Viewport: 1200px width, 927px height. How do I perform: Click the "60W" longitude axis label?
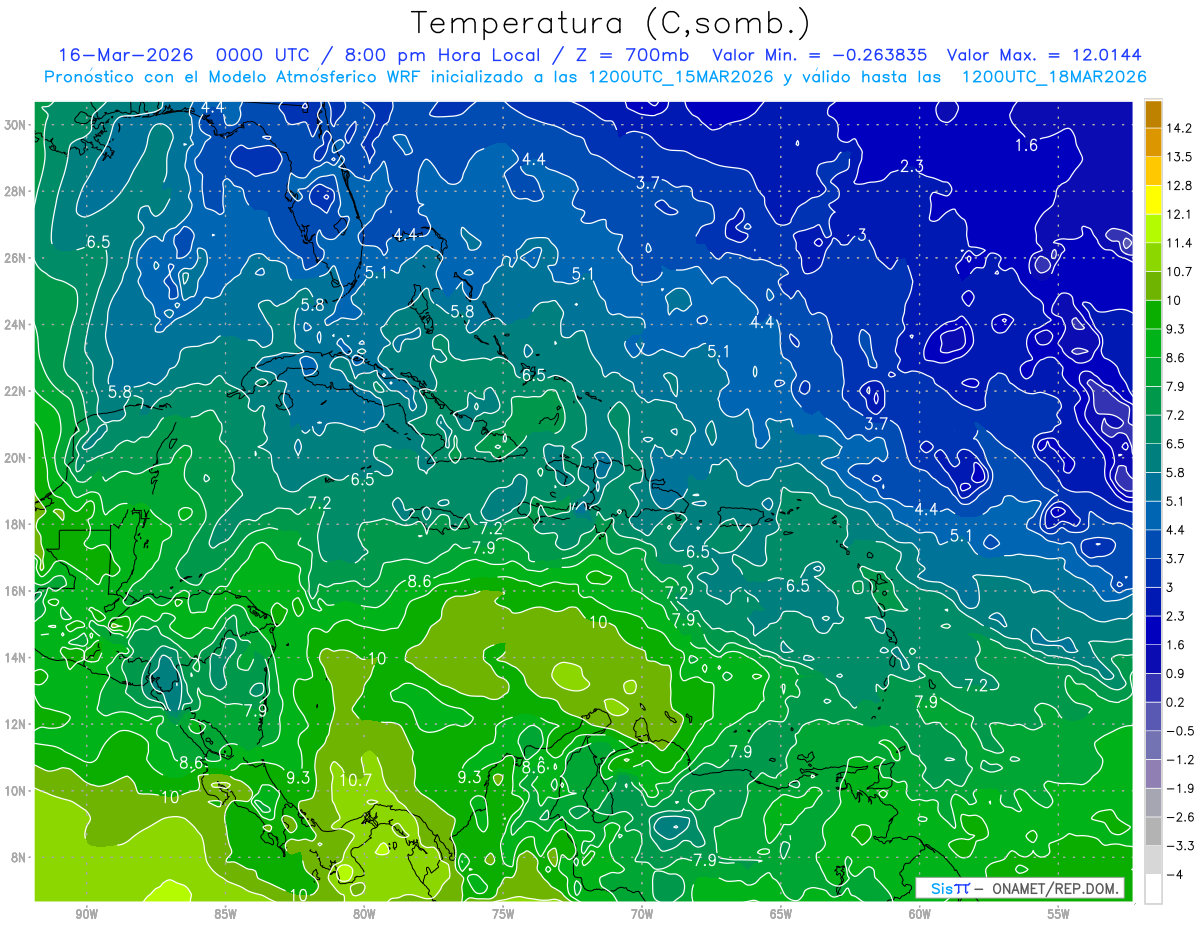click(x=920, y=914)
